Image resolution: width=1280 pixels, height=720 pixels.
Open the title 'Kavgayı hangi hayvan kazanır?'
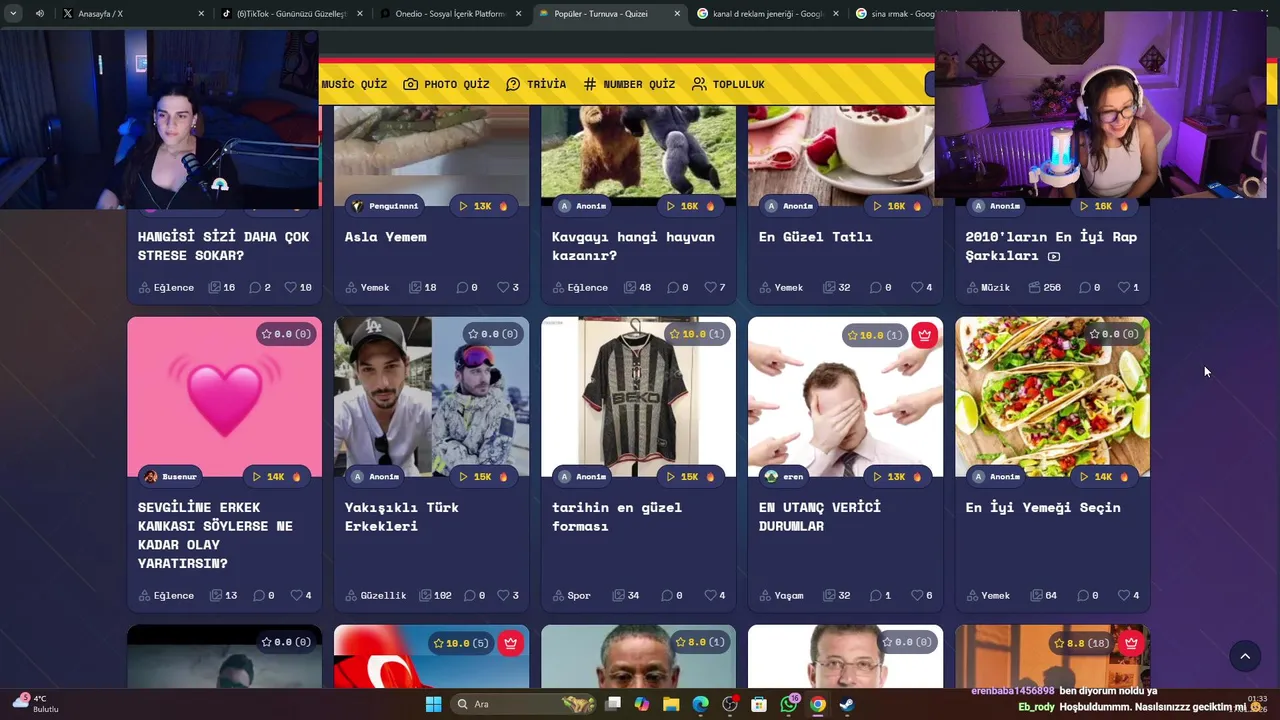(x=633, y=246)
